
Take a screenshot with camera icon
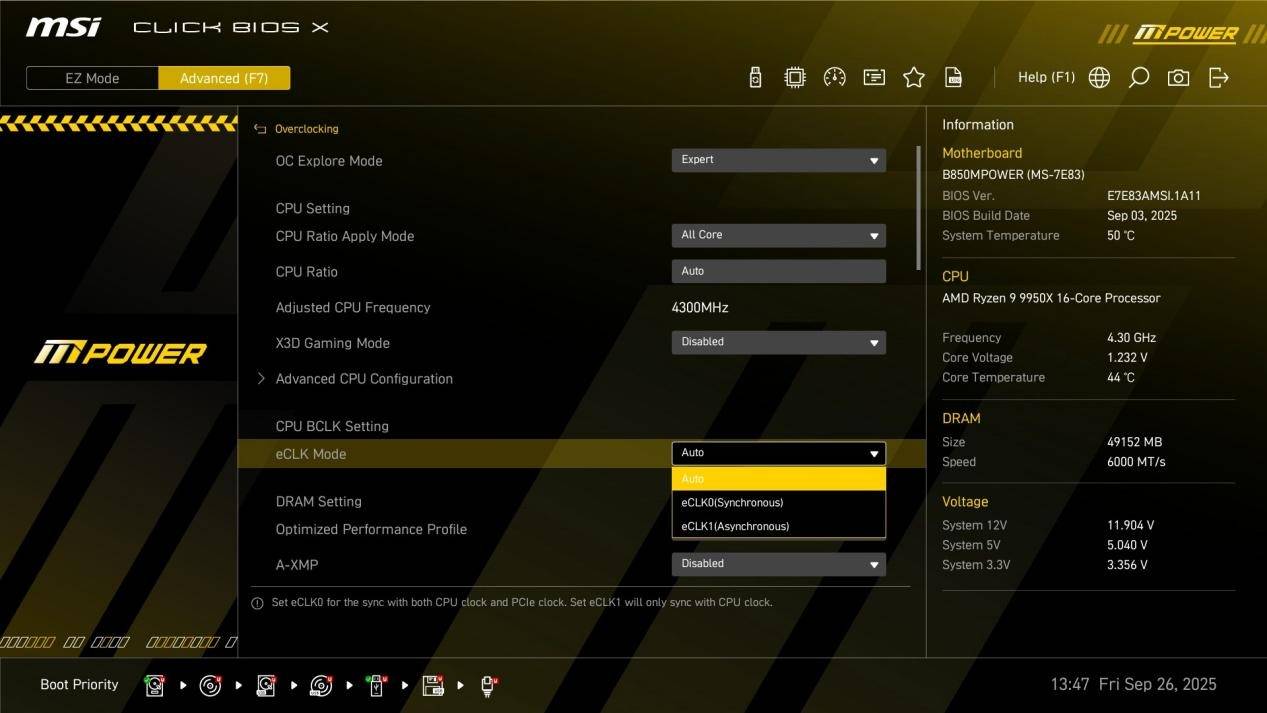(x=1178, y=78)
